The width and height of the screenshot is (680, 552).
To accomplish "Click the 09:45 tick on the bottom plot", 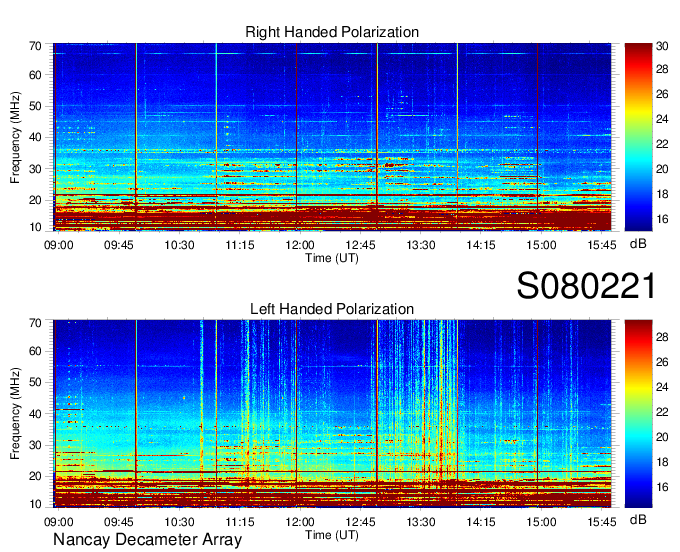I will (118, 522).
